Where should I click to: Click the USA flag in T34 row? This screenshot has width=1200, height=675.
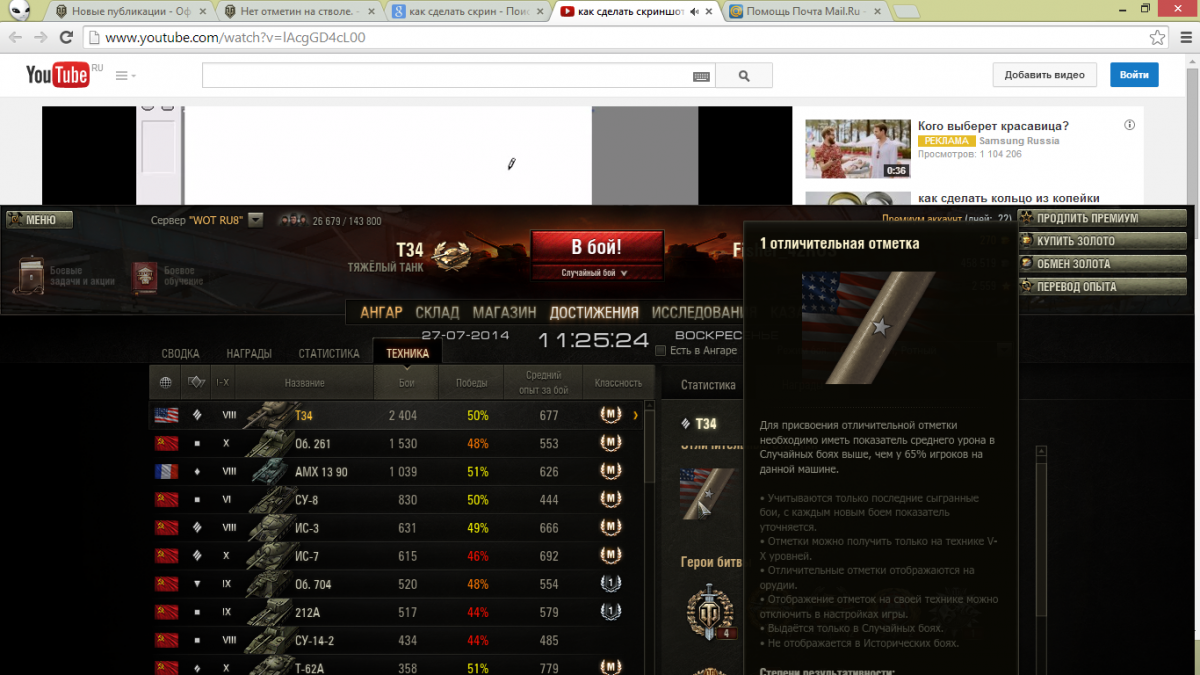(166, 415)
